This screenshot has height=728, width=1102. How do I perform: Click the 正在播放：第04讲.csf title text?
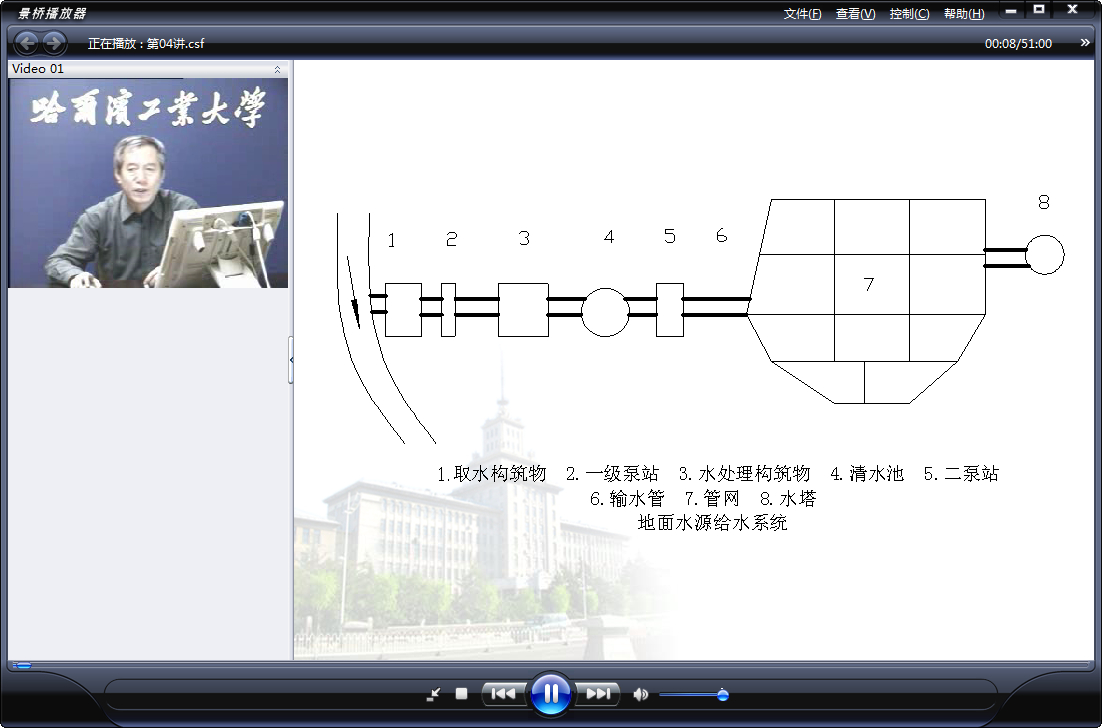click(x=146, y=44)
